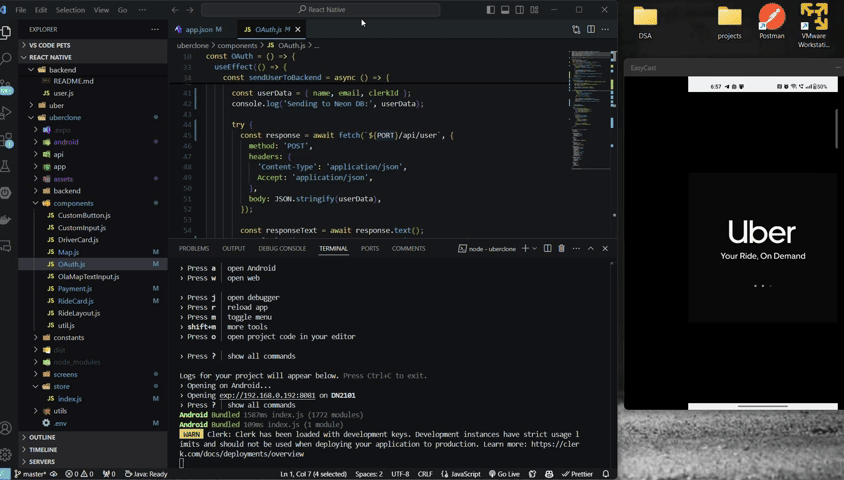
Task: Expand the VS CODE PETS section
Action: (x=50, y=45)
